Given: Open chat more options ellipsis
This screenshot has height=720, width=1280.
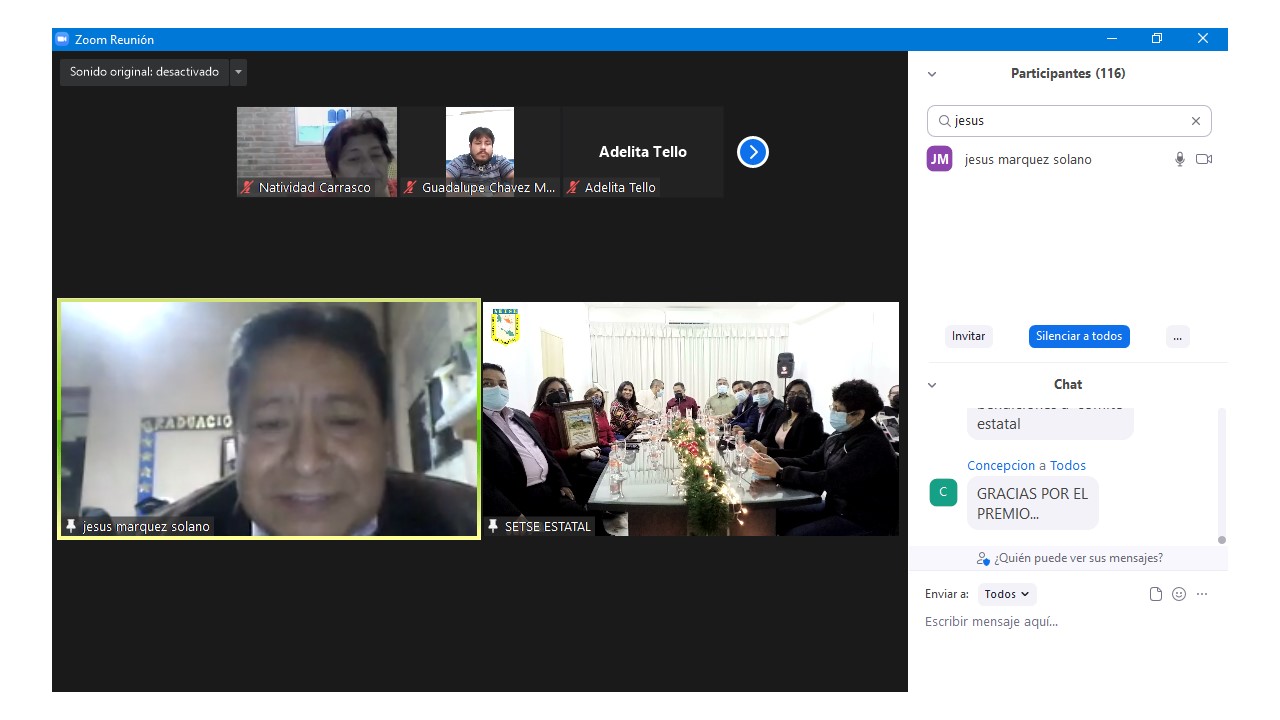Looking at the screenshot, I should [x=1202, y=594].
